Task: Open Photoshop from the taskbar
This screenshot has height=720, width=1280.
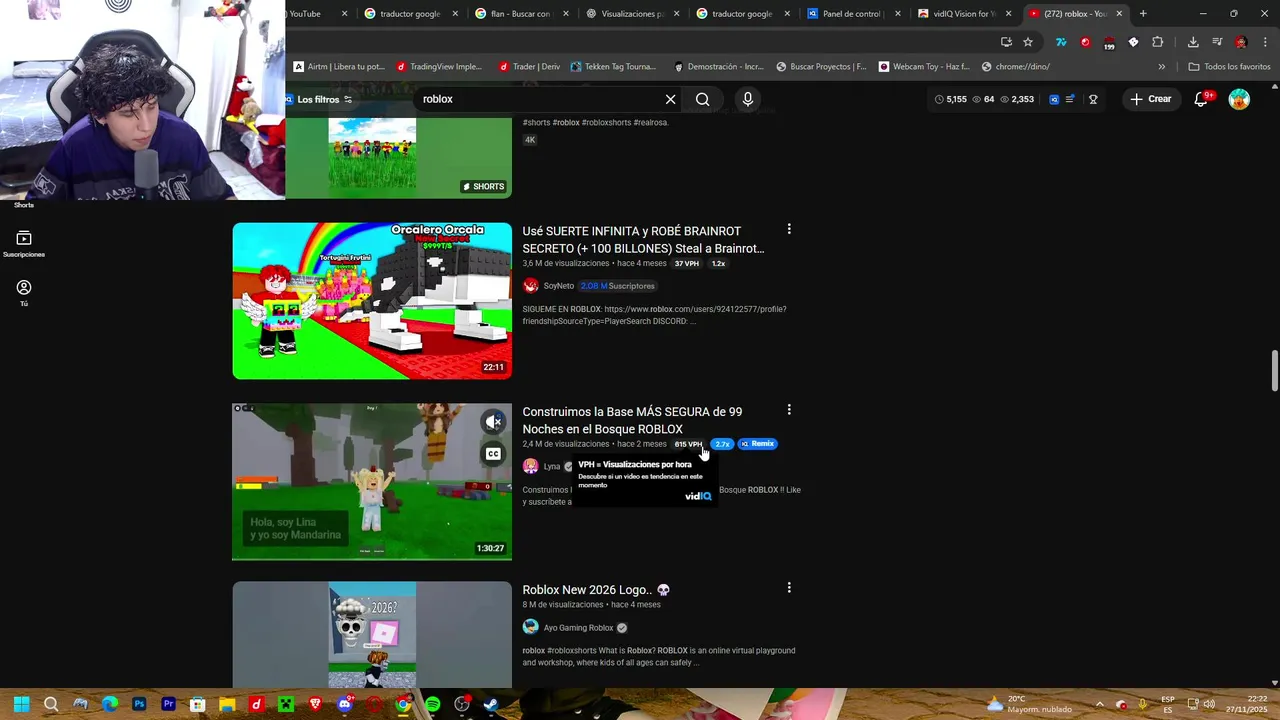Action: pos(139,704)
